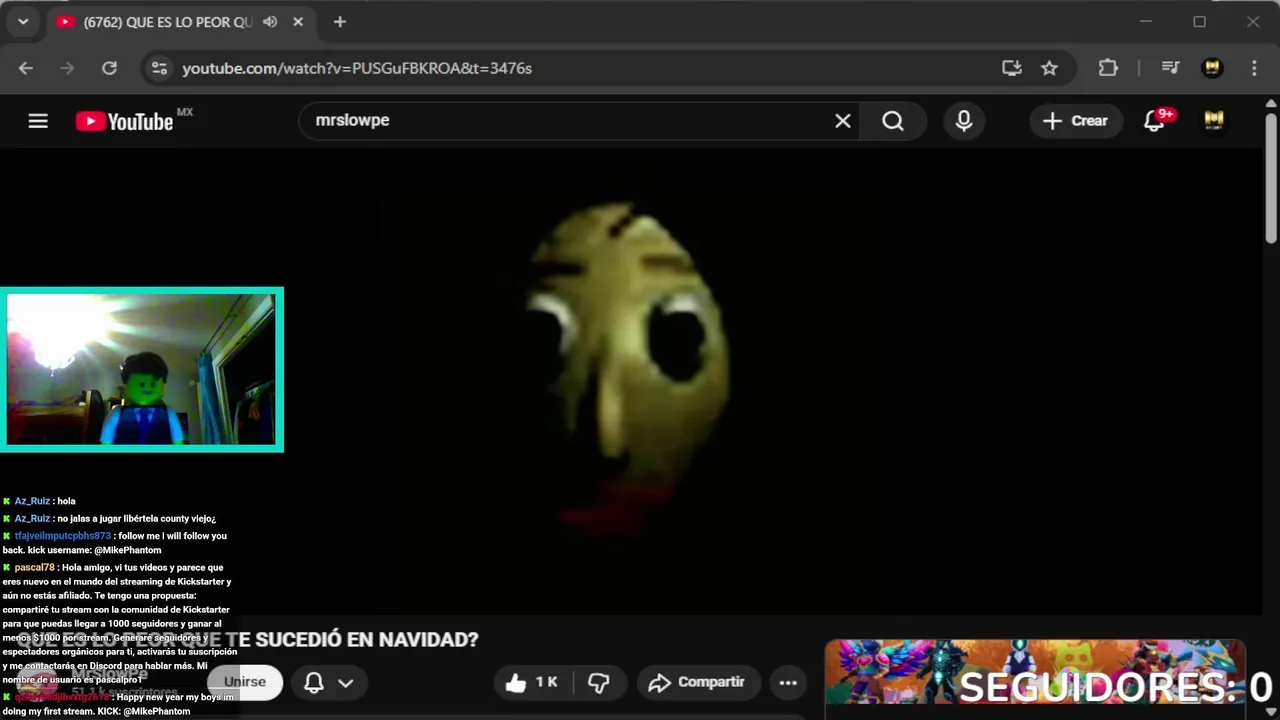Select the QUE ES LO PEOR tab
The image size is (1280, 720).
[x=180, y=22]
